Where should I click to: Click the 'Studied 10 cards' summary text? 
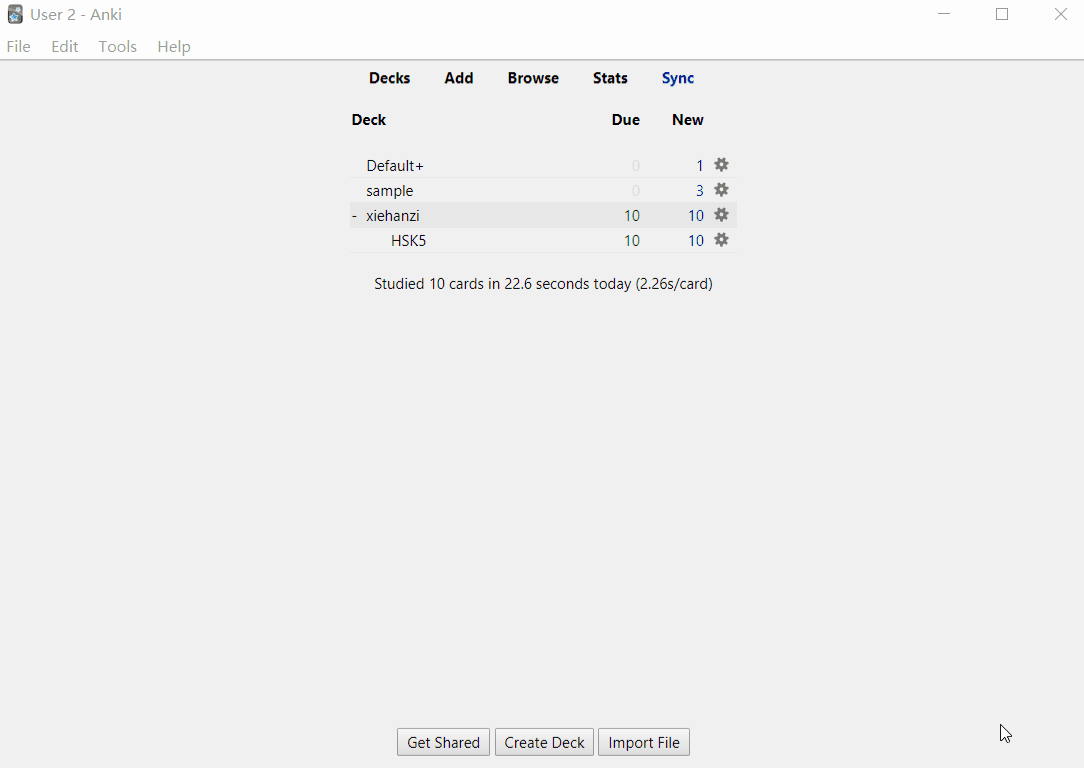click(543, 284)
